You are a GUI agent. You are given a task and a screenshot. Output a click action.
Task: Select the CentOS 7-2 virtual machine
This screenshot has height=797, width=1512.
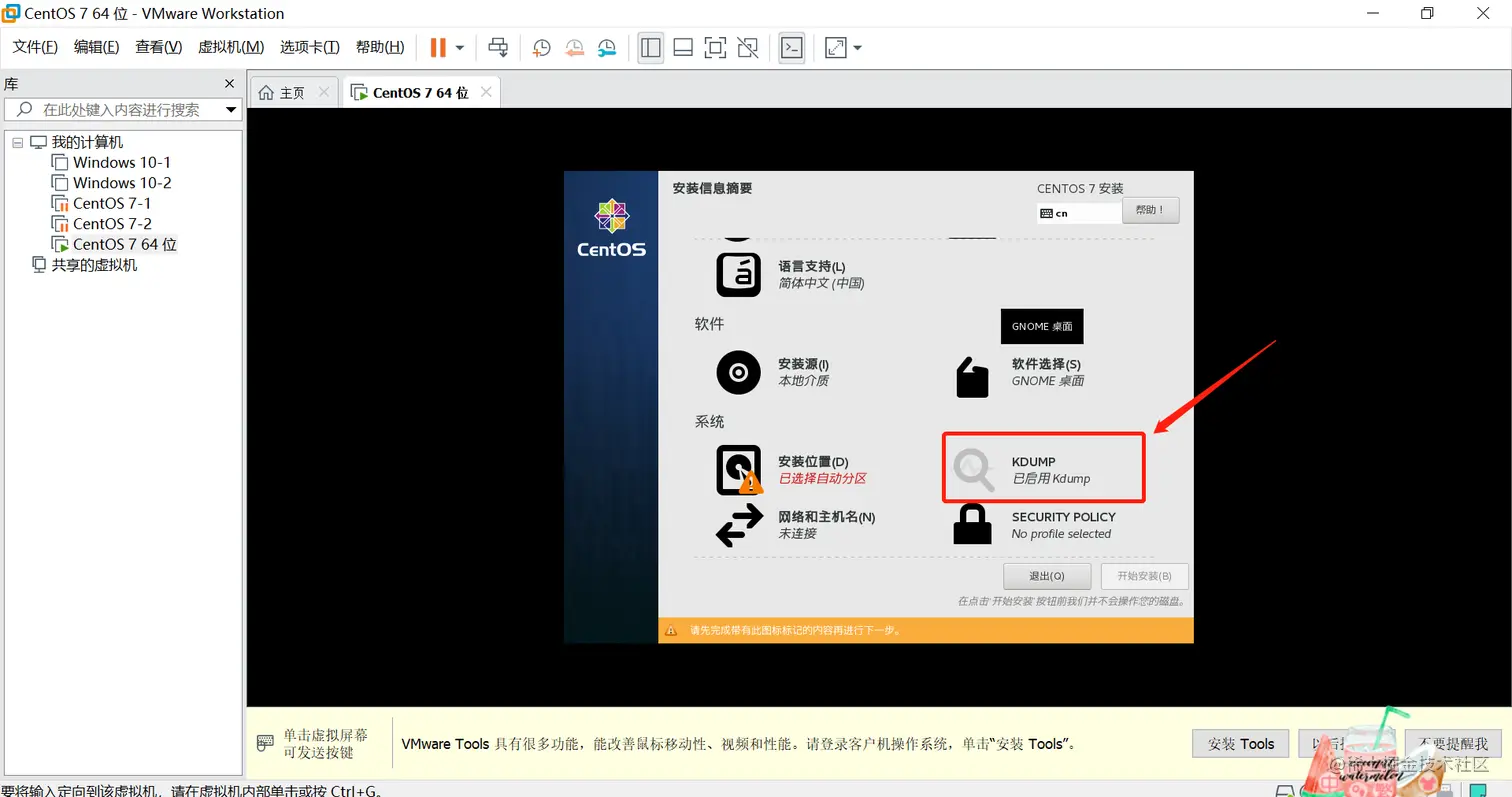coord(112,224)
